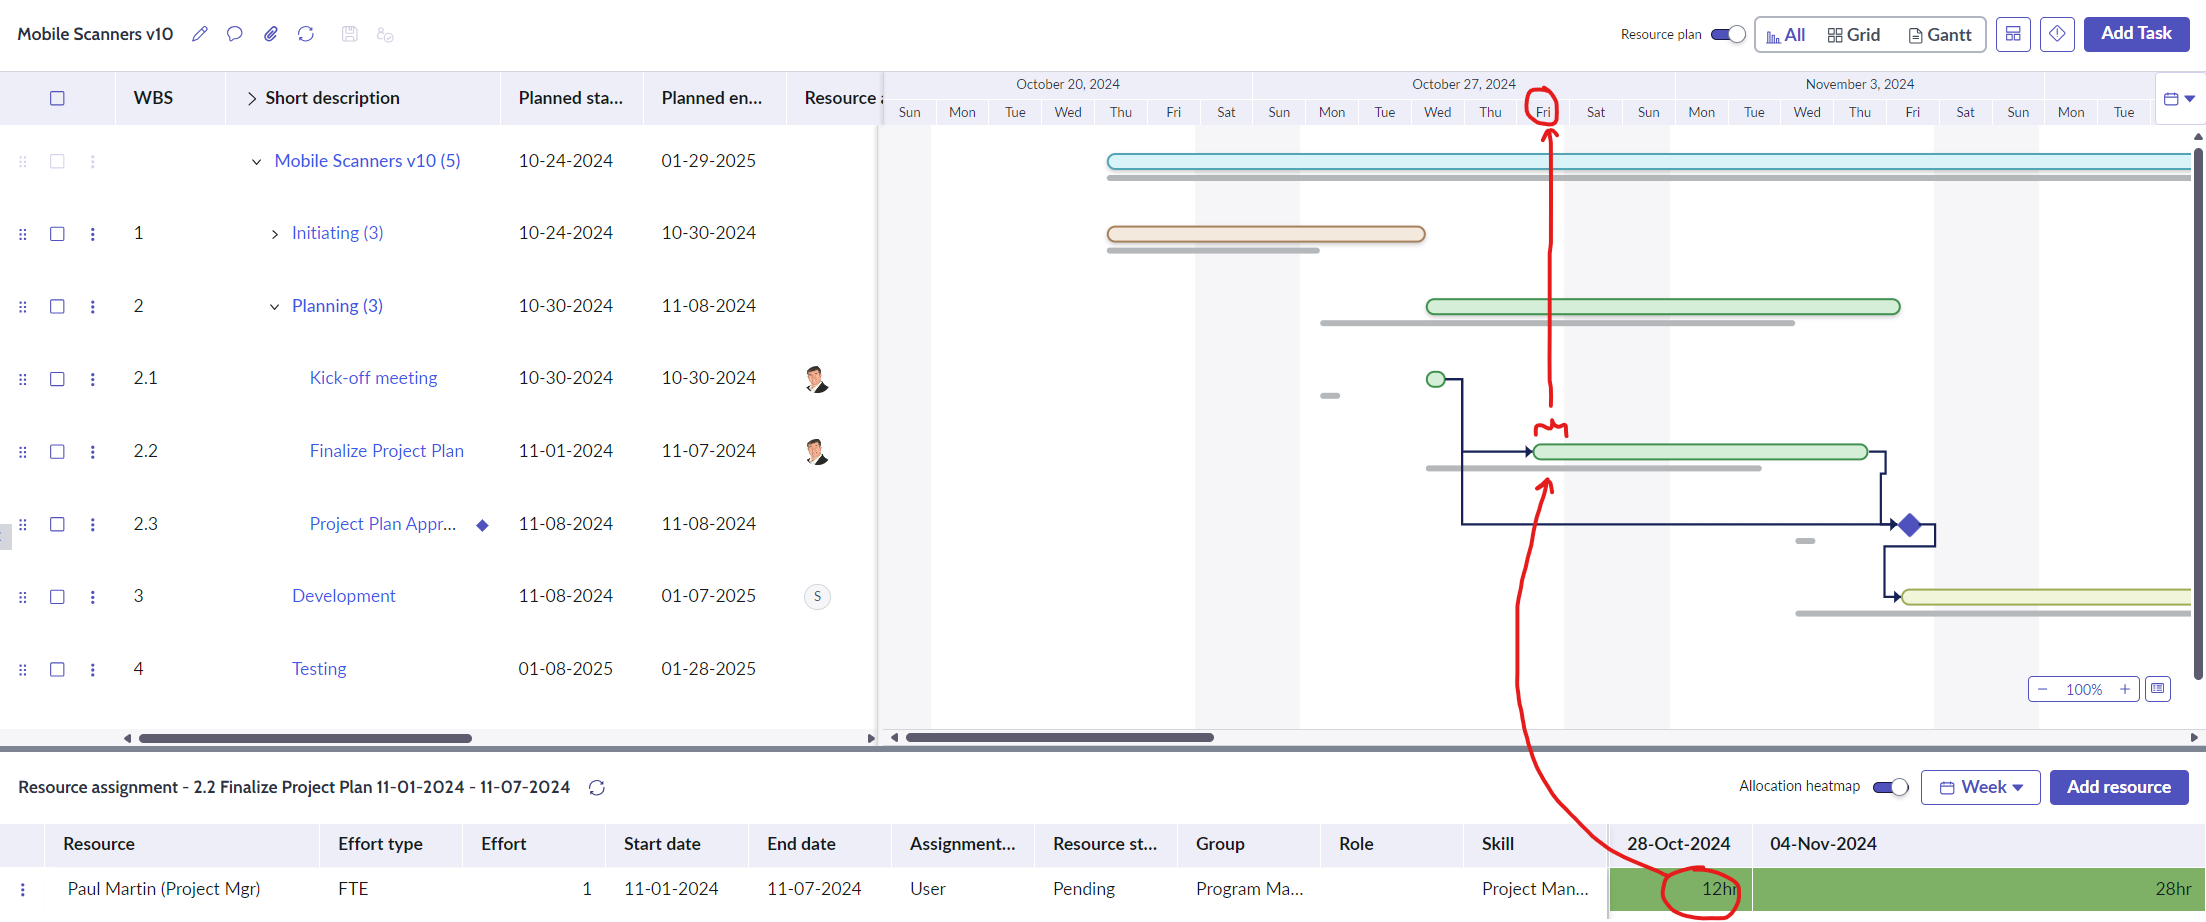Click the Add resource button
2206x922 pixels.
point(2119,787)
